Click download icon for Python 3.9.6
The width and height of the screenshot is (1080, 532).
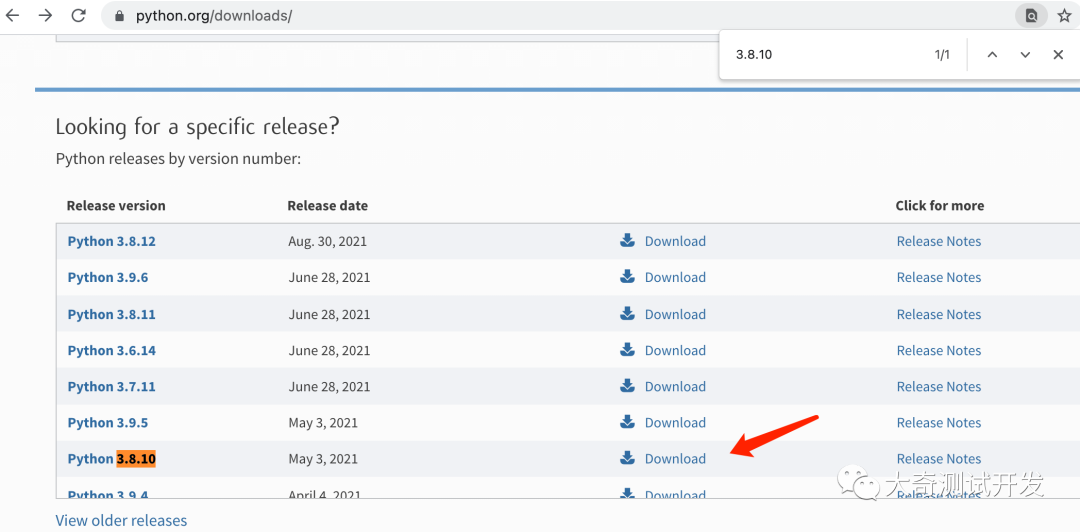click(x=627, y=277)
